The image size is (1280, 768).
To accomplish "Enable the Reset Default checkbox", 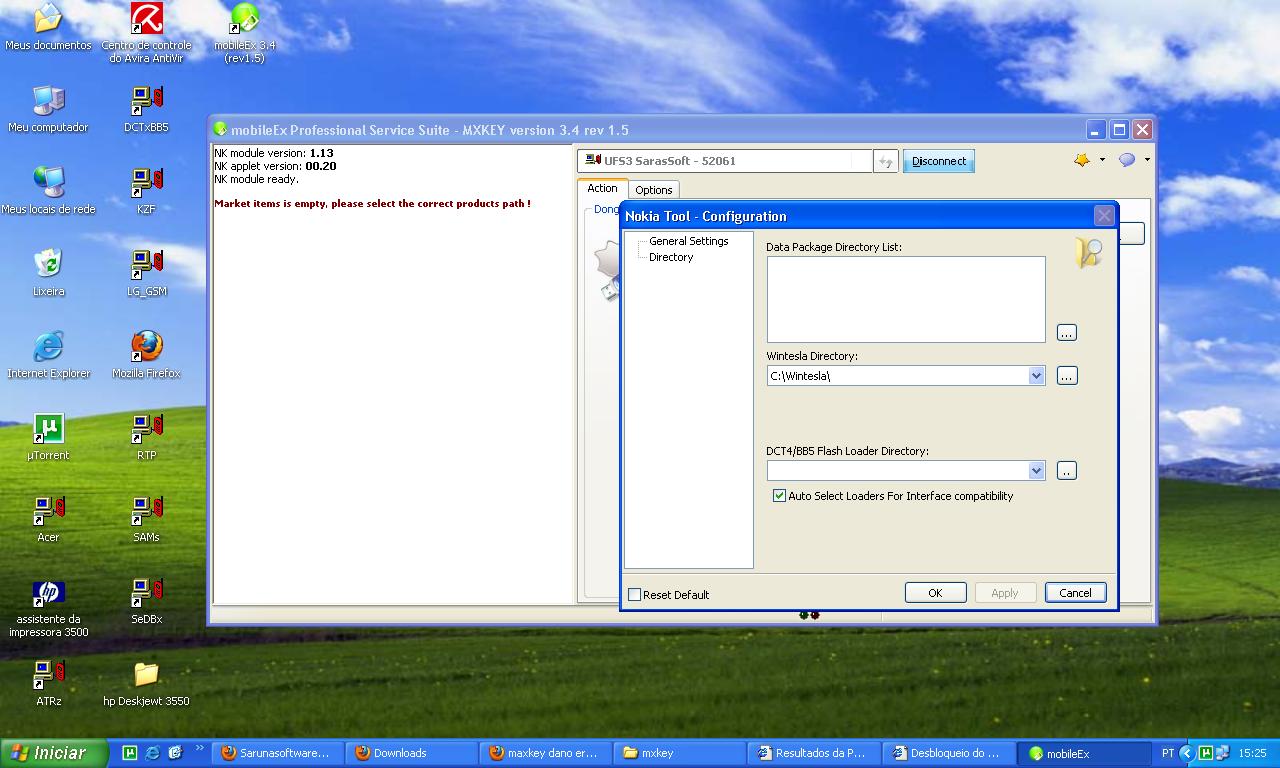I will click(x=634, y=594).
